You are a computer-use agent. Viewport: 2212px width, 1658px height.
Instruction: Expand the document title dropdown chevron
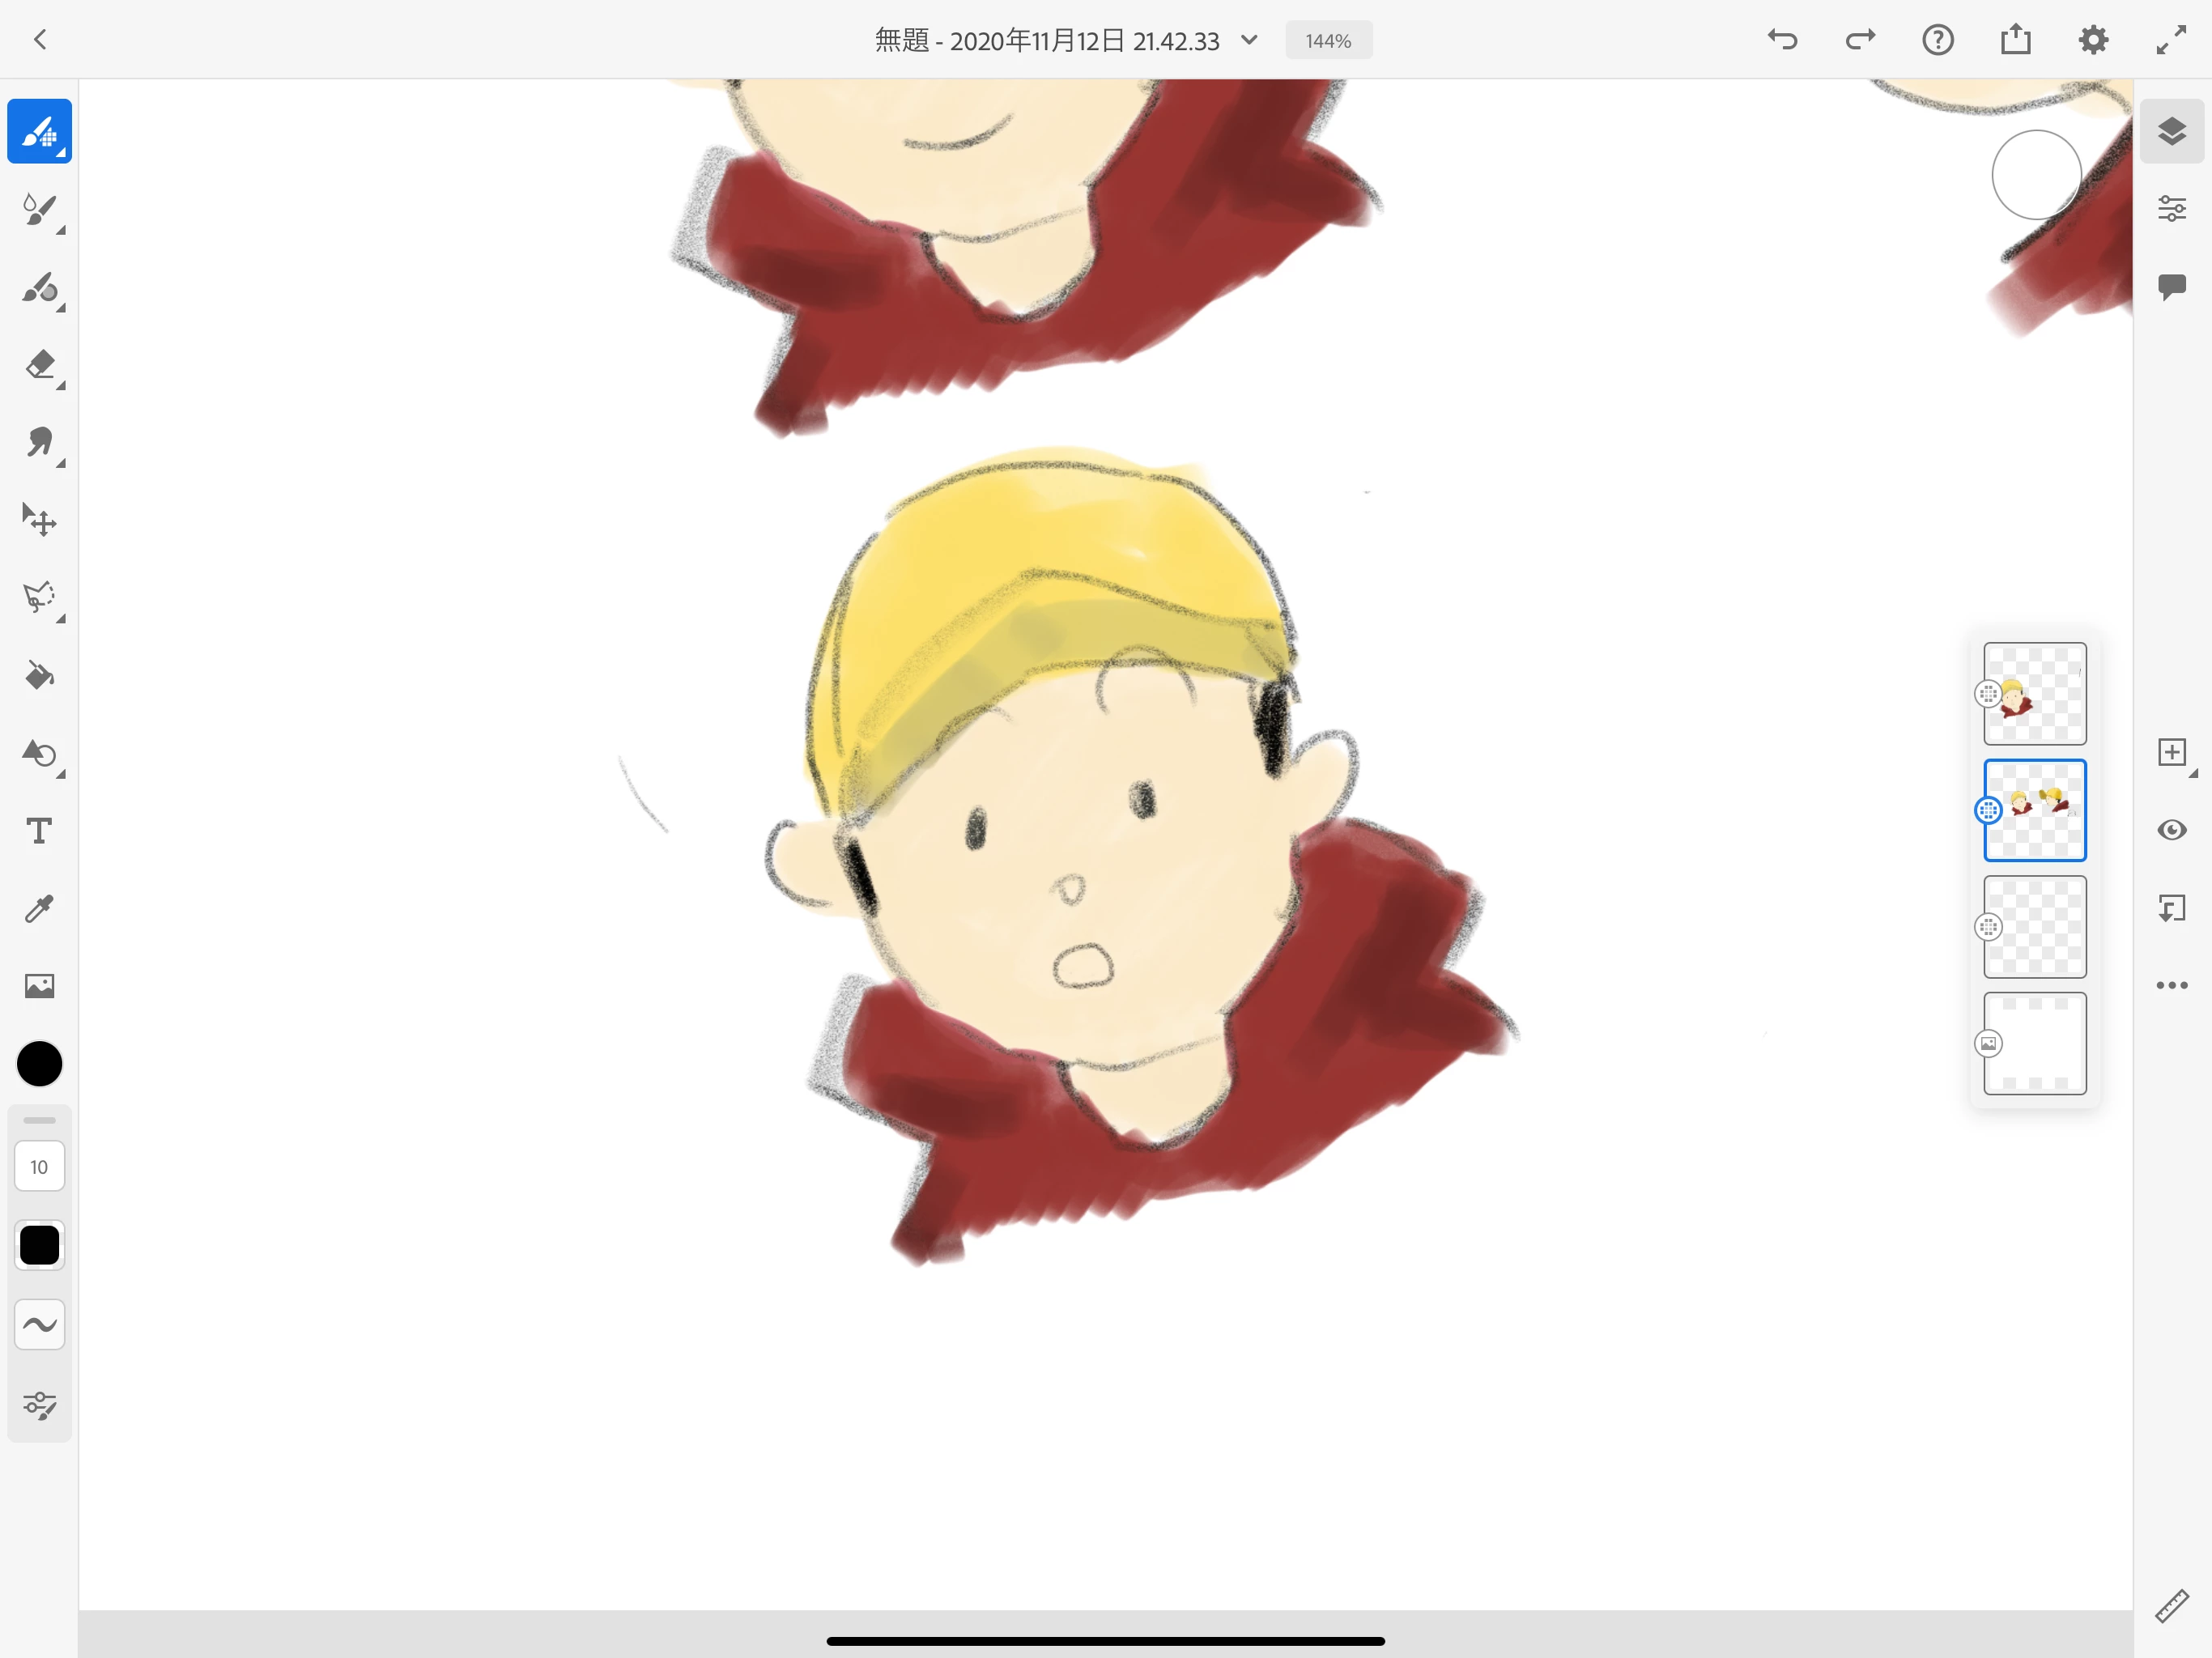coord(1249,40)
